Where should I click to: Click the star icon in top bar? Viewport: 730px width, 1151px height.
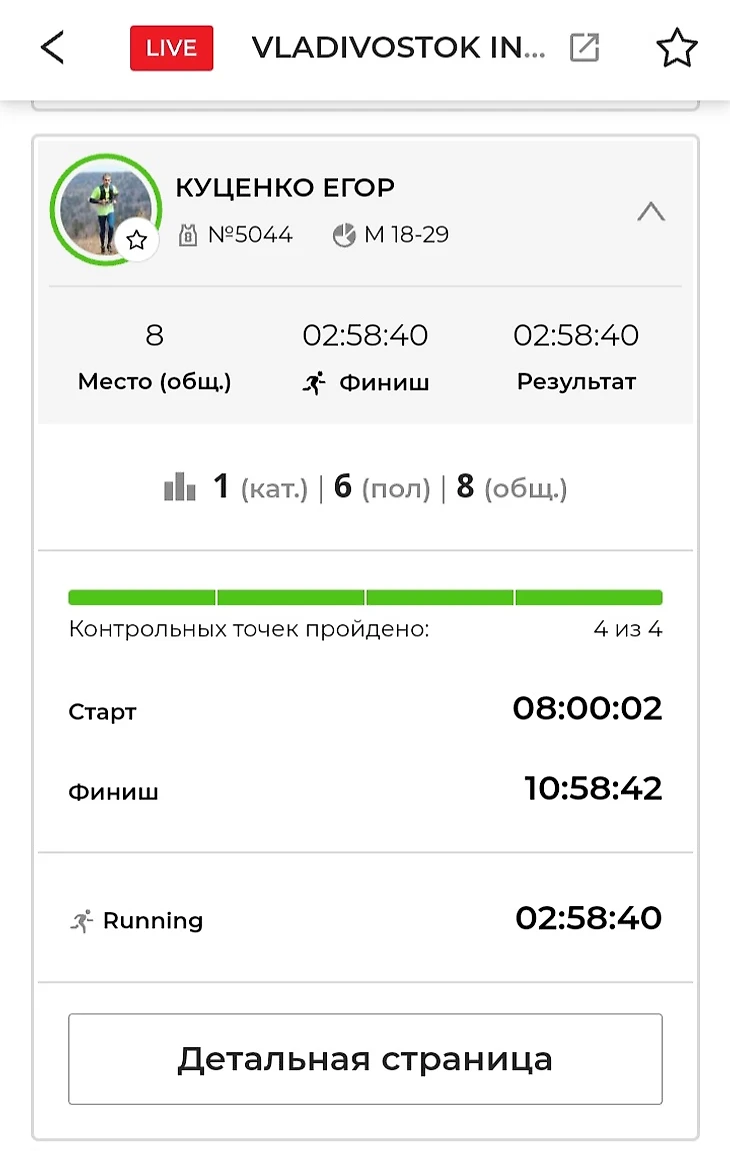pos(676,48)
